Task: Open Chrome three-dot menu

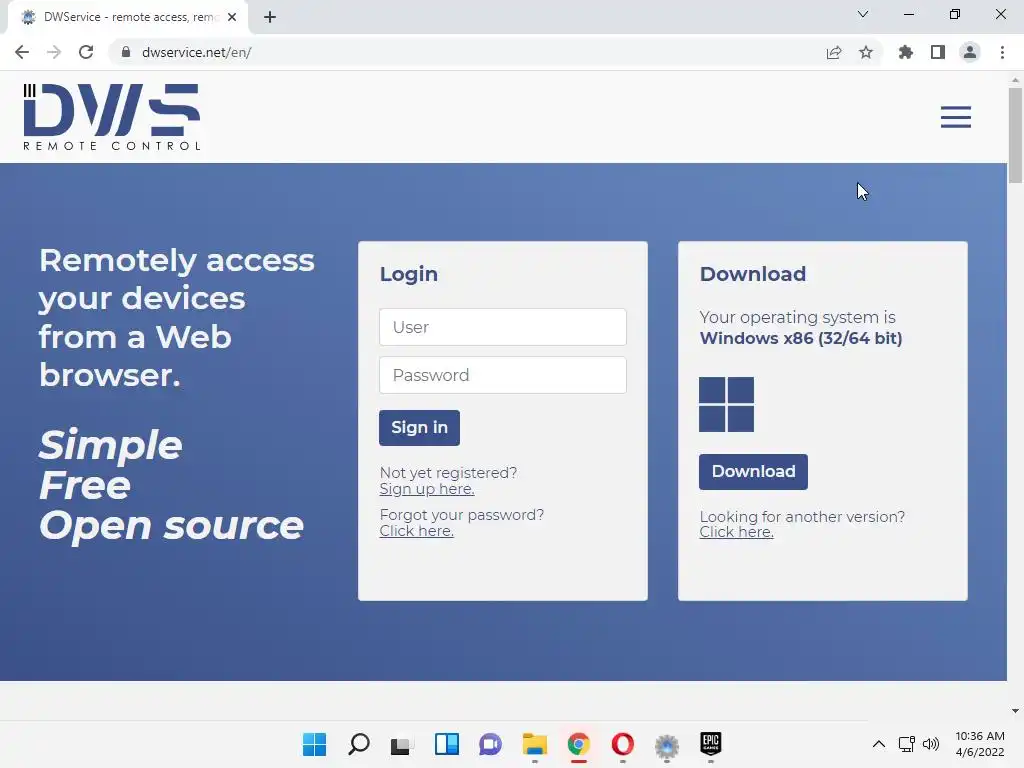Action: (1002, 52)
